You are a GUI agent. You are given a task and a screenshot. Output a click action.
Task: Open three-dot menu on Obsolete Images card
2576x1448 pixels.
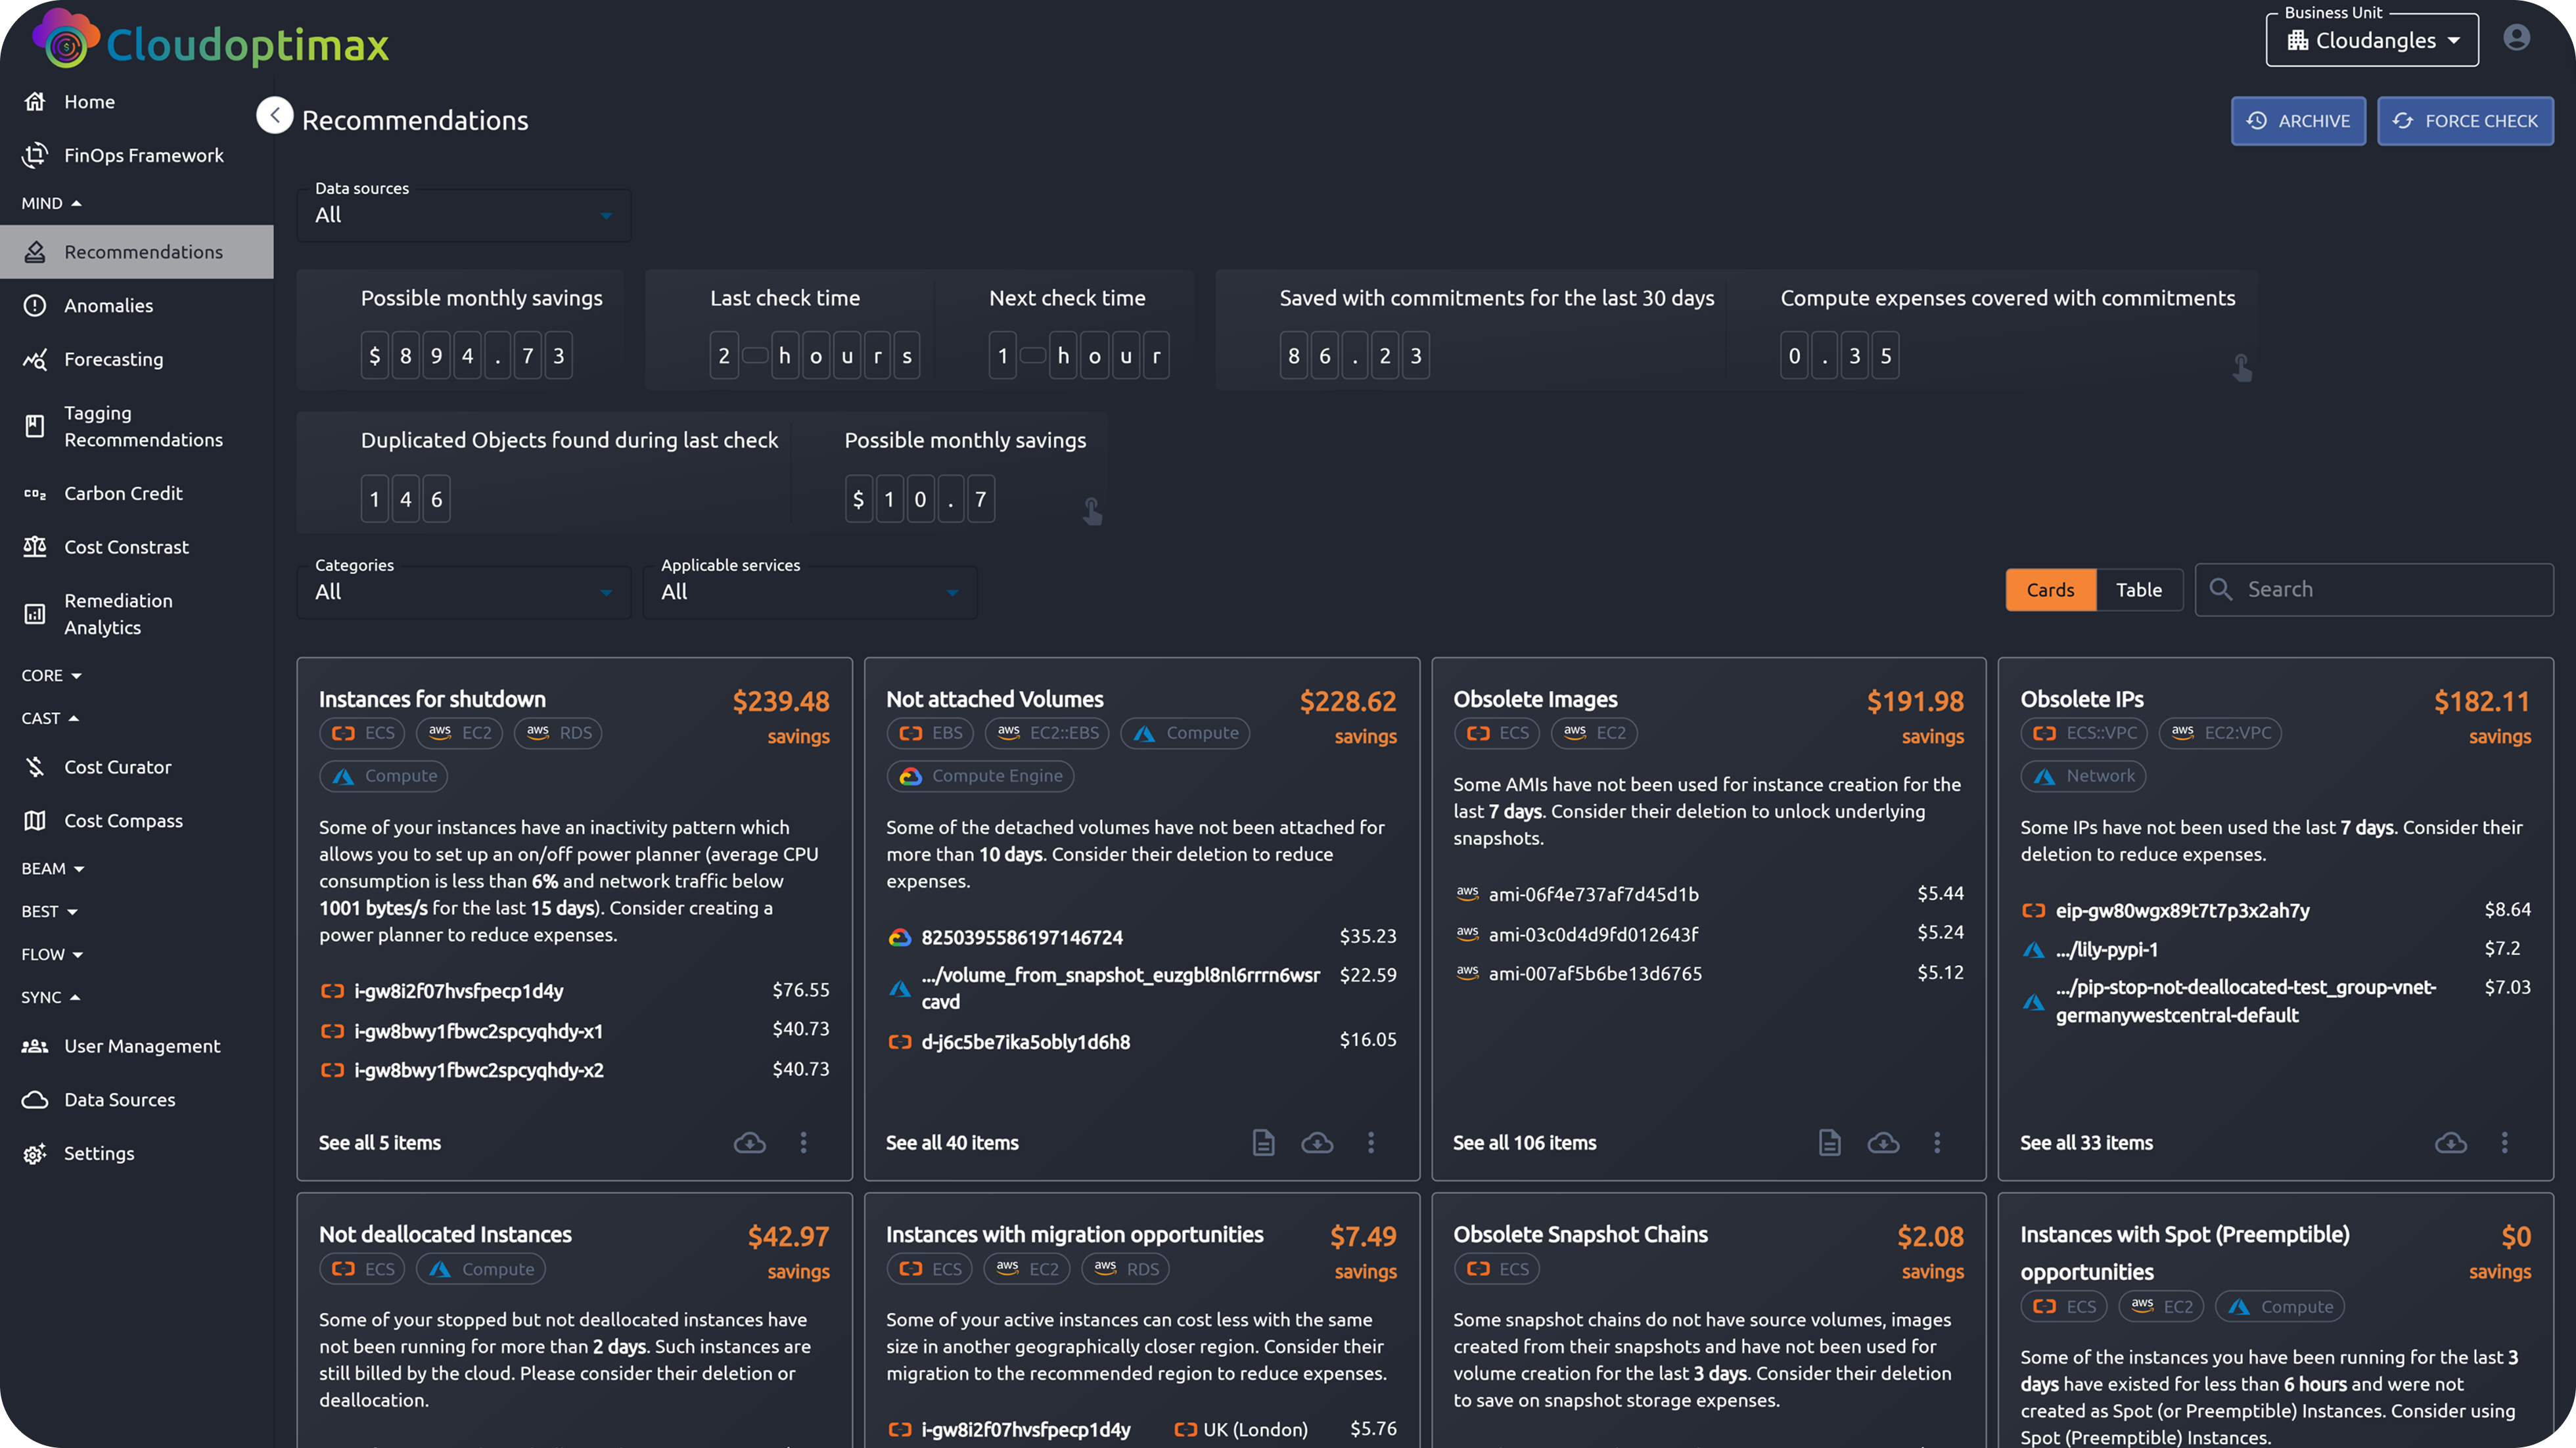coord(1937,1142)
